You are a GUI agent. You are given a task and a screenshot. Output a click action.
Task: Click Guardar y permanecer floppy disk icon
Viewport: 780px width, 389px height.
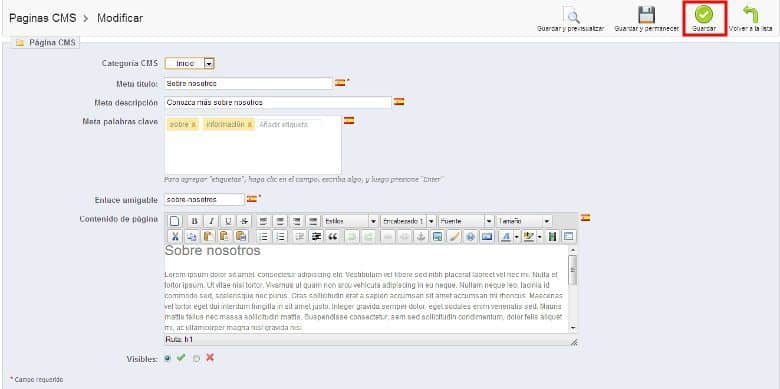[x=646, y=14]
